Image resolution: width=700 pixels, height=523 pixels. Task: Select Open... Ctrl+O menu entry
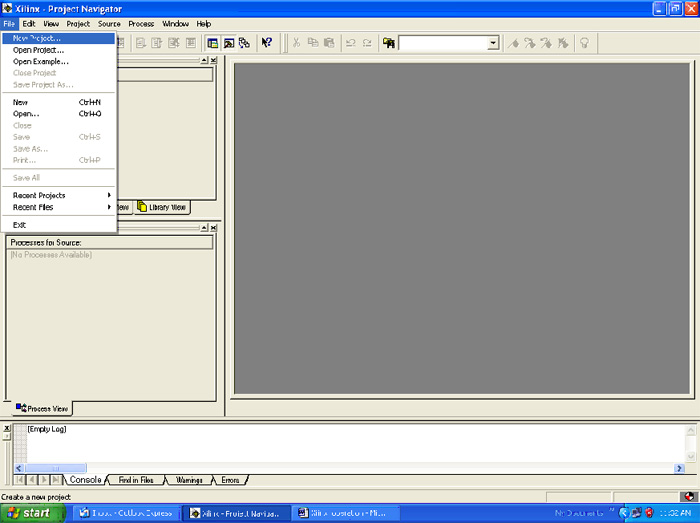tap(58, 114)
